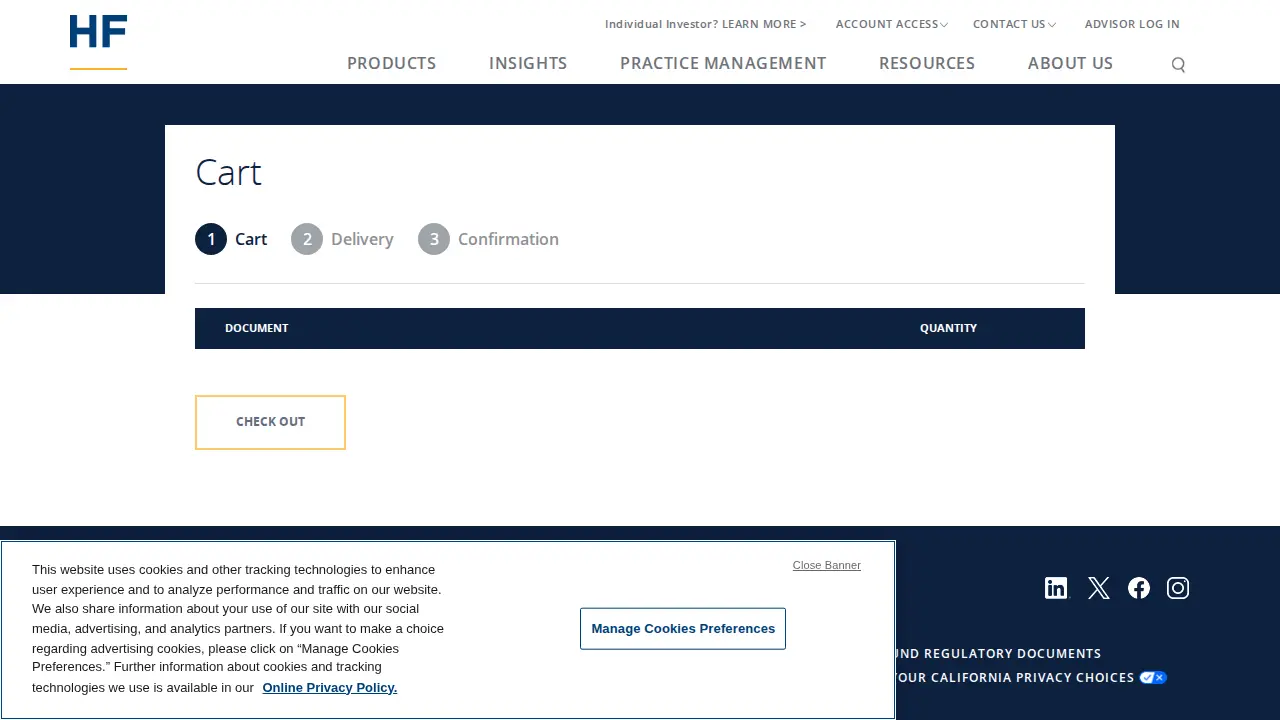Click the Quantity column header
Image resolution: width=1280 pixels, height=720 pixels.
pyautogui.click(x=949, y=328)
